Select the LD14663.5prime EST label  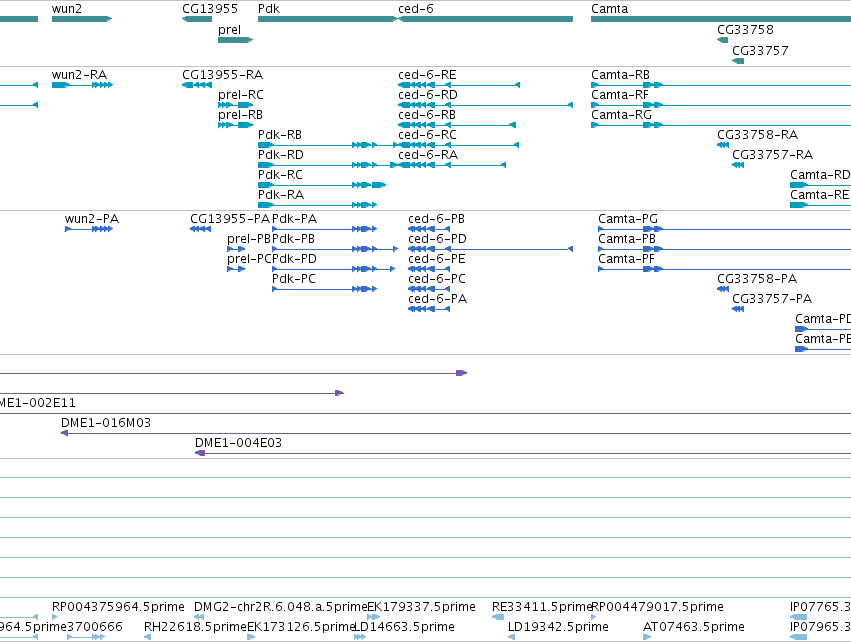pos(404,627)
